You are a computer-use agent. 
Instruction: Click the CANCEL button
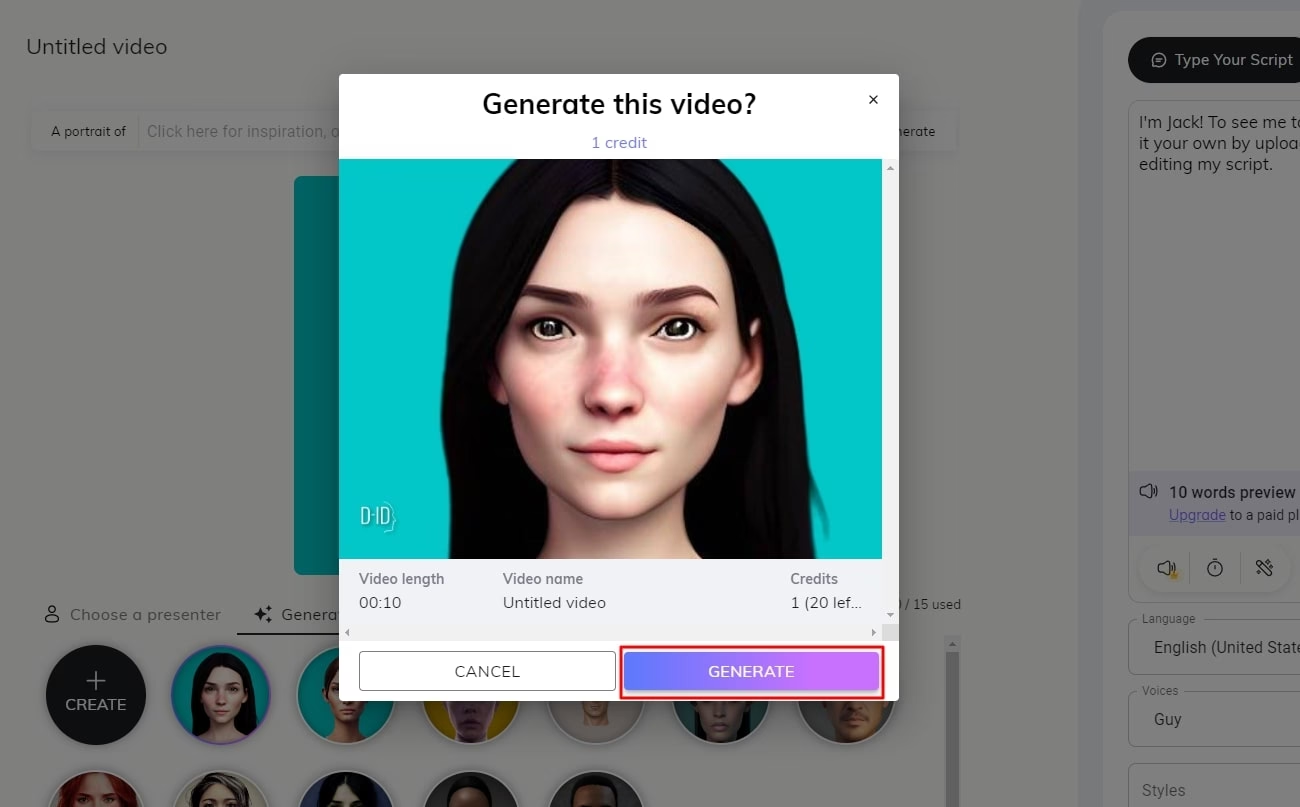[487, 672]
